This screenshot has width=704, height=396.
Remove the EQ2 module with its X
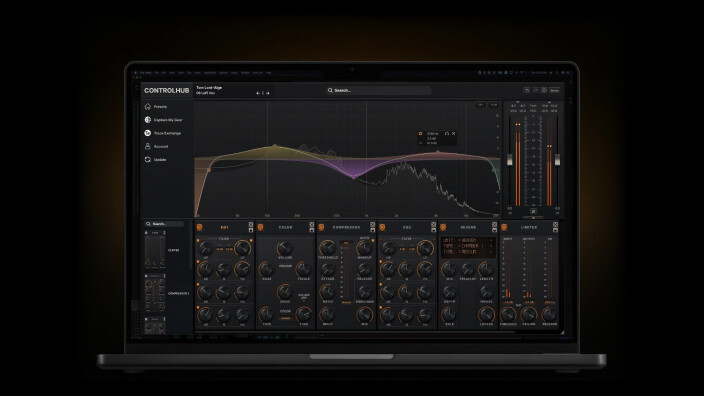tap(433, 224)
